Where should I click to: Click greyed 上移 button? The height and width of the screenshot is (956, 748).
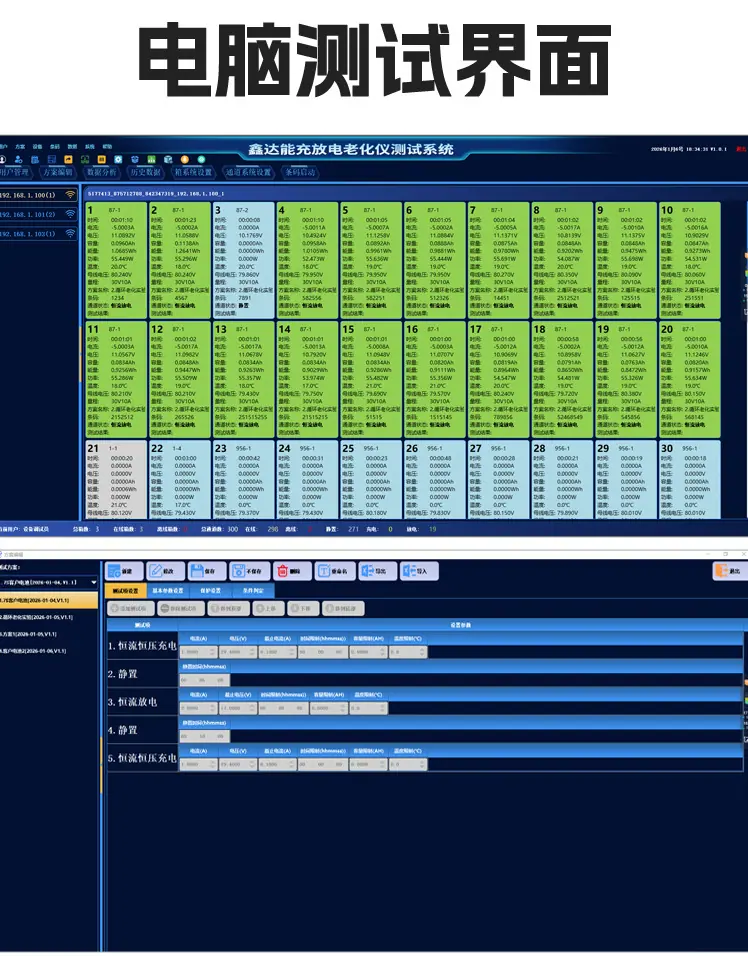(x=268, y=608)
